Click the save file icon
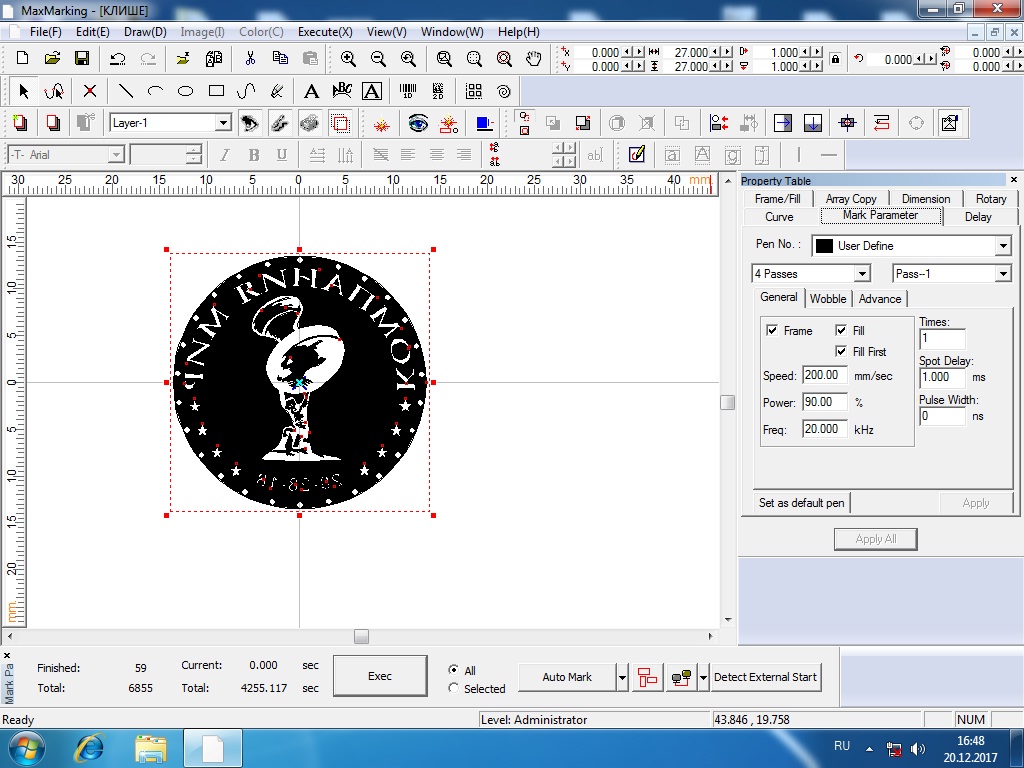 [82, 59]
